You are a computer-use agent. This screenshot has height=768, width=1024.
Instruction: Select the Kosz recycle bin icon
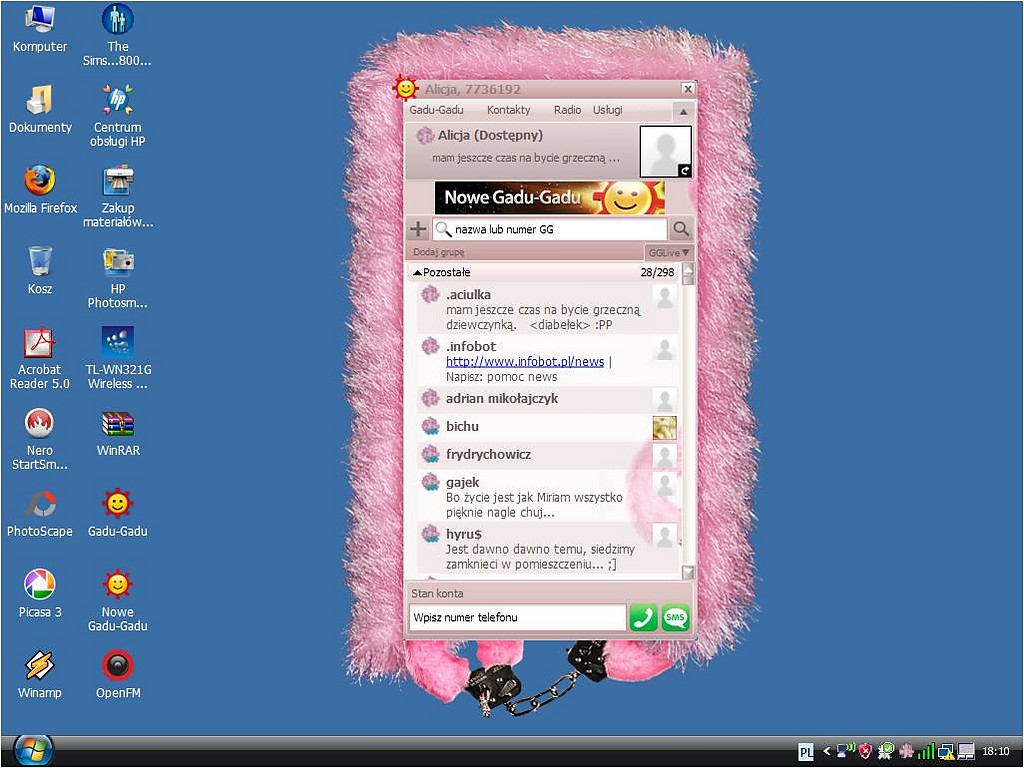pos(40,270)
